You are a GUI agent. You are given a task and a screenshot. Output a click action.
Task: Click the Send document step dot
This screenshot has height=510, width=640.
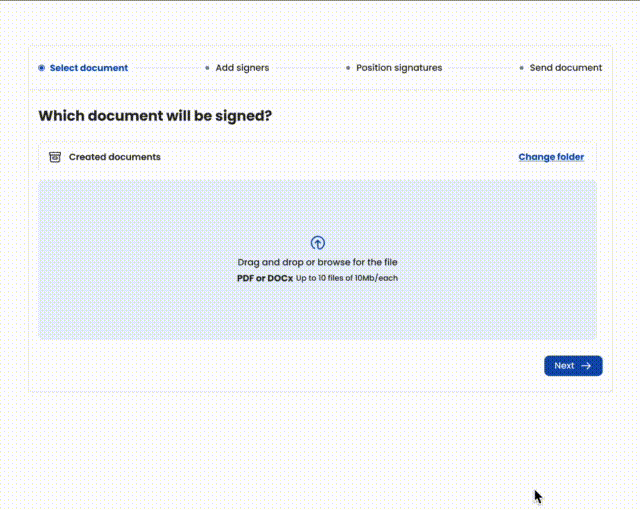click(521, 68)
